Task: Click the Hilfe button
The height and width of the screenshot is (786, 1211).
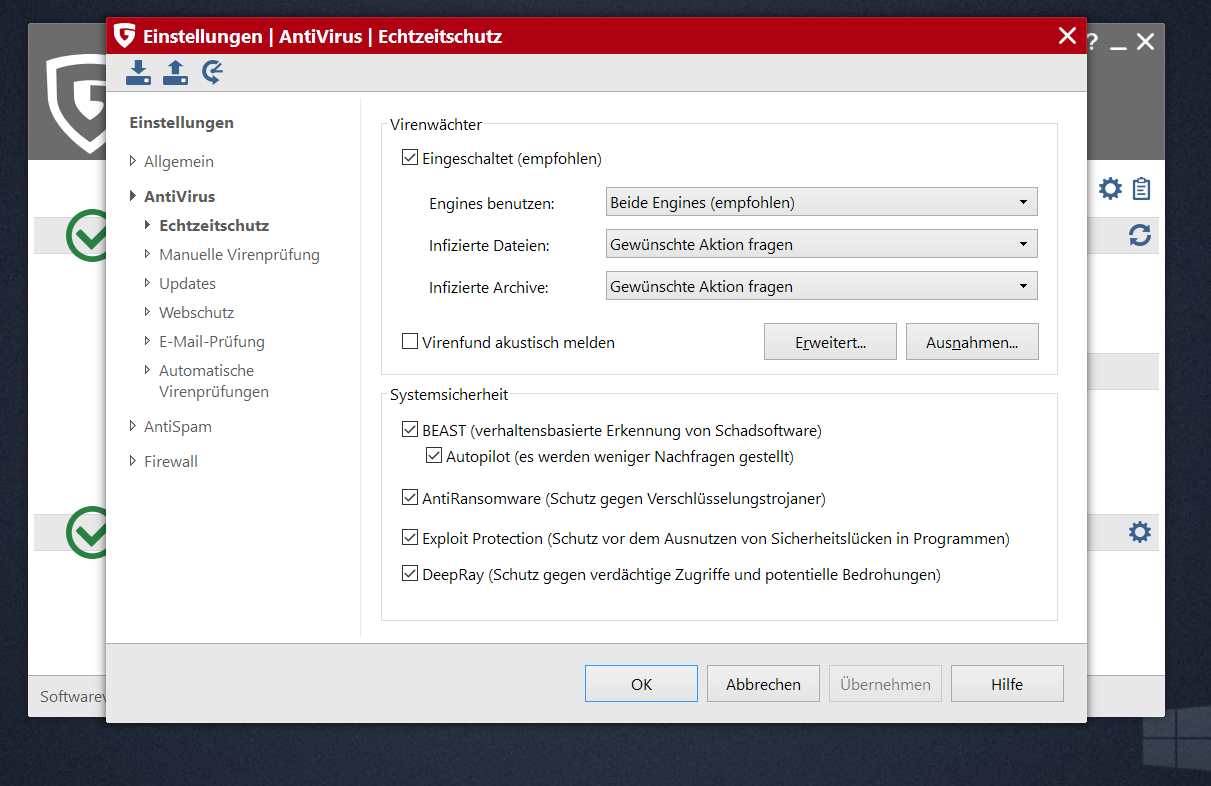Action: [1007, 684]
